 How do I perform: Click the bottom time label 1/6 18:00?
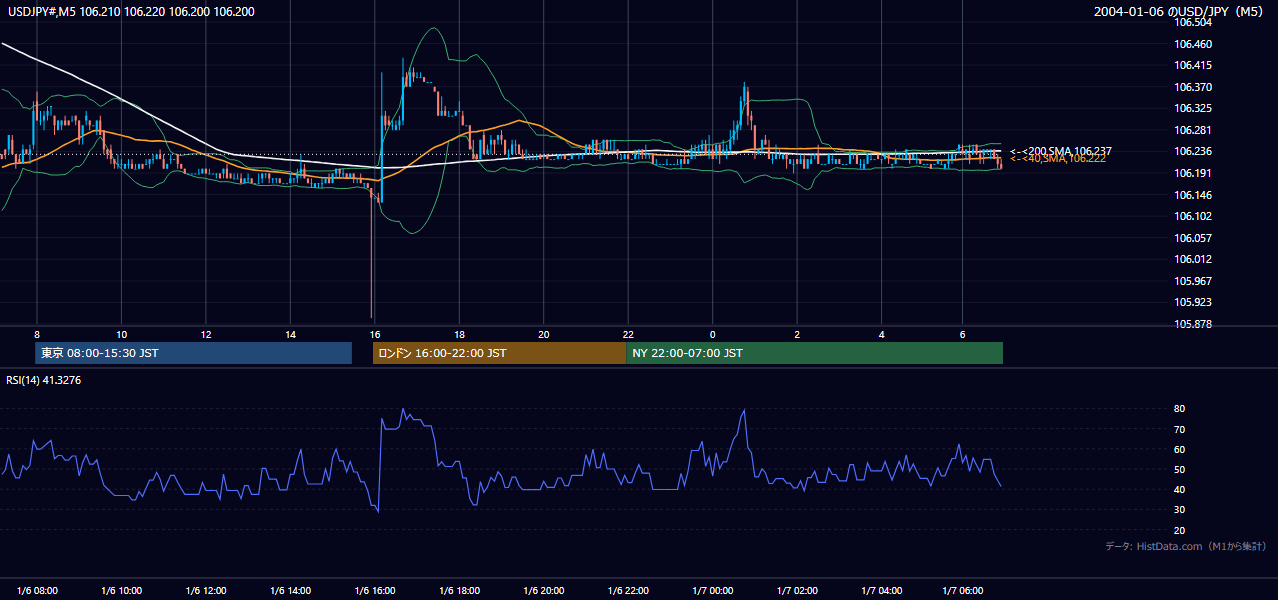click(459, 590)
